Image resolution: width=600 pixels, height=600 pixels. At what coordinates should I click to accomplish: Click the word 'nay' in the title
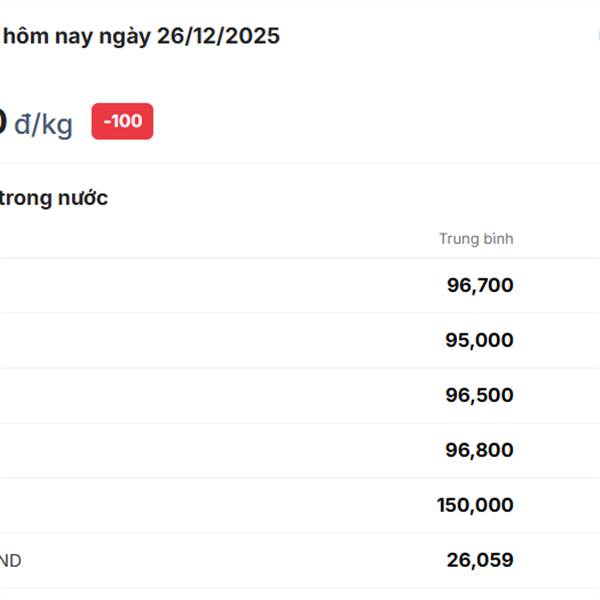(77, 37)
